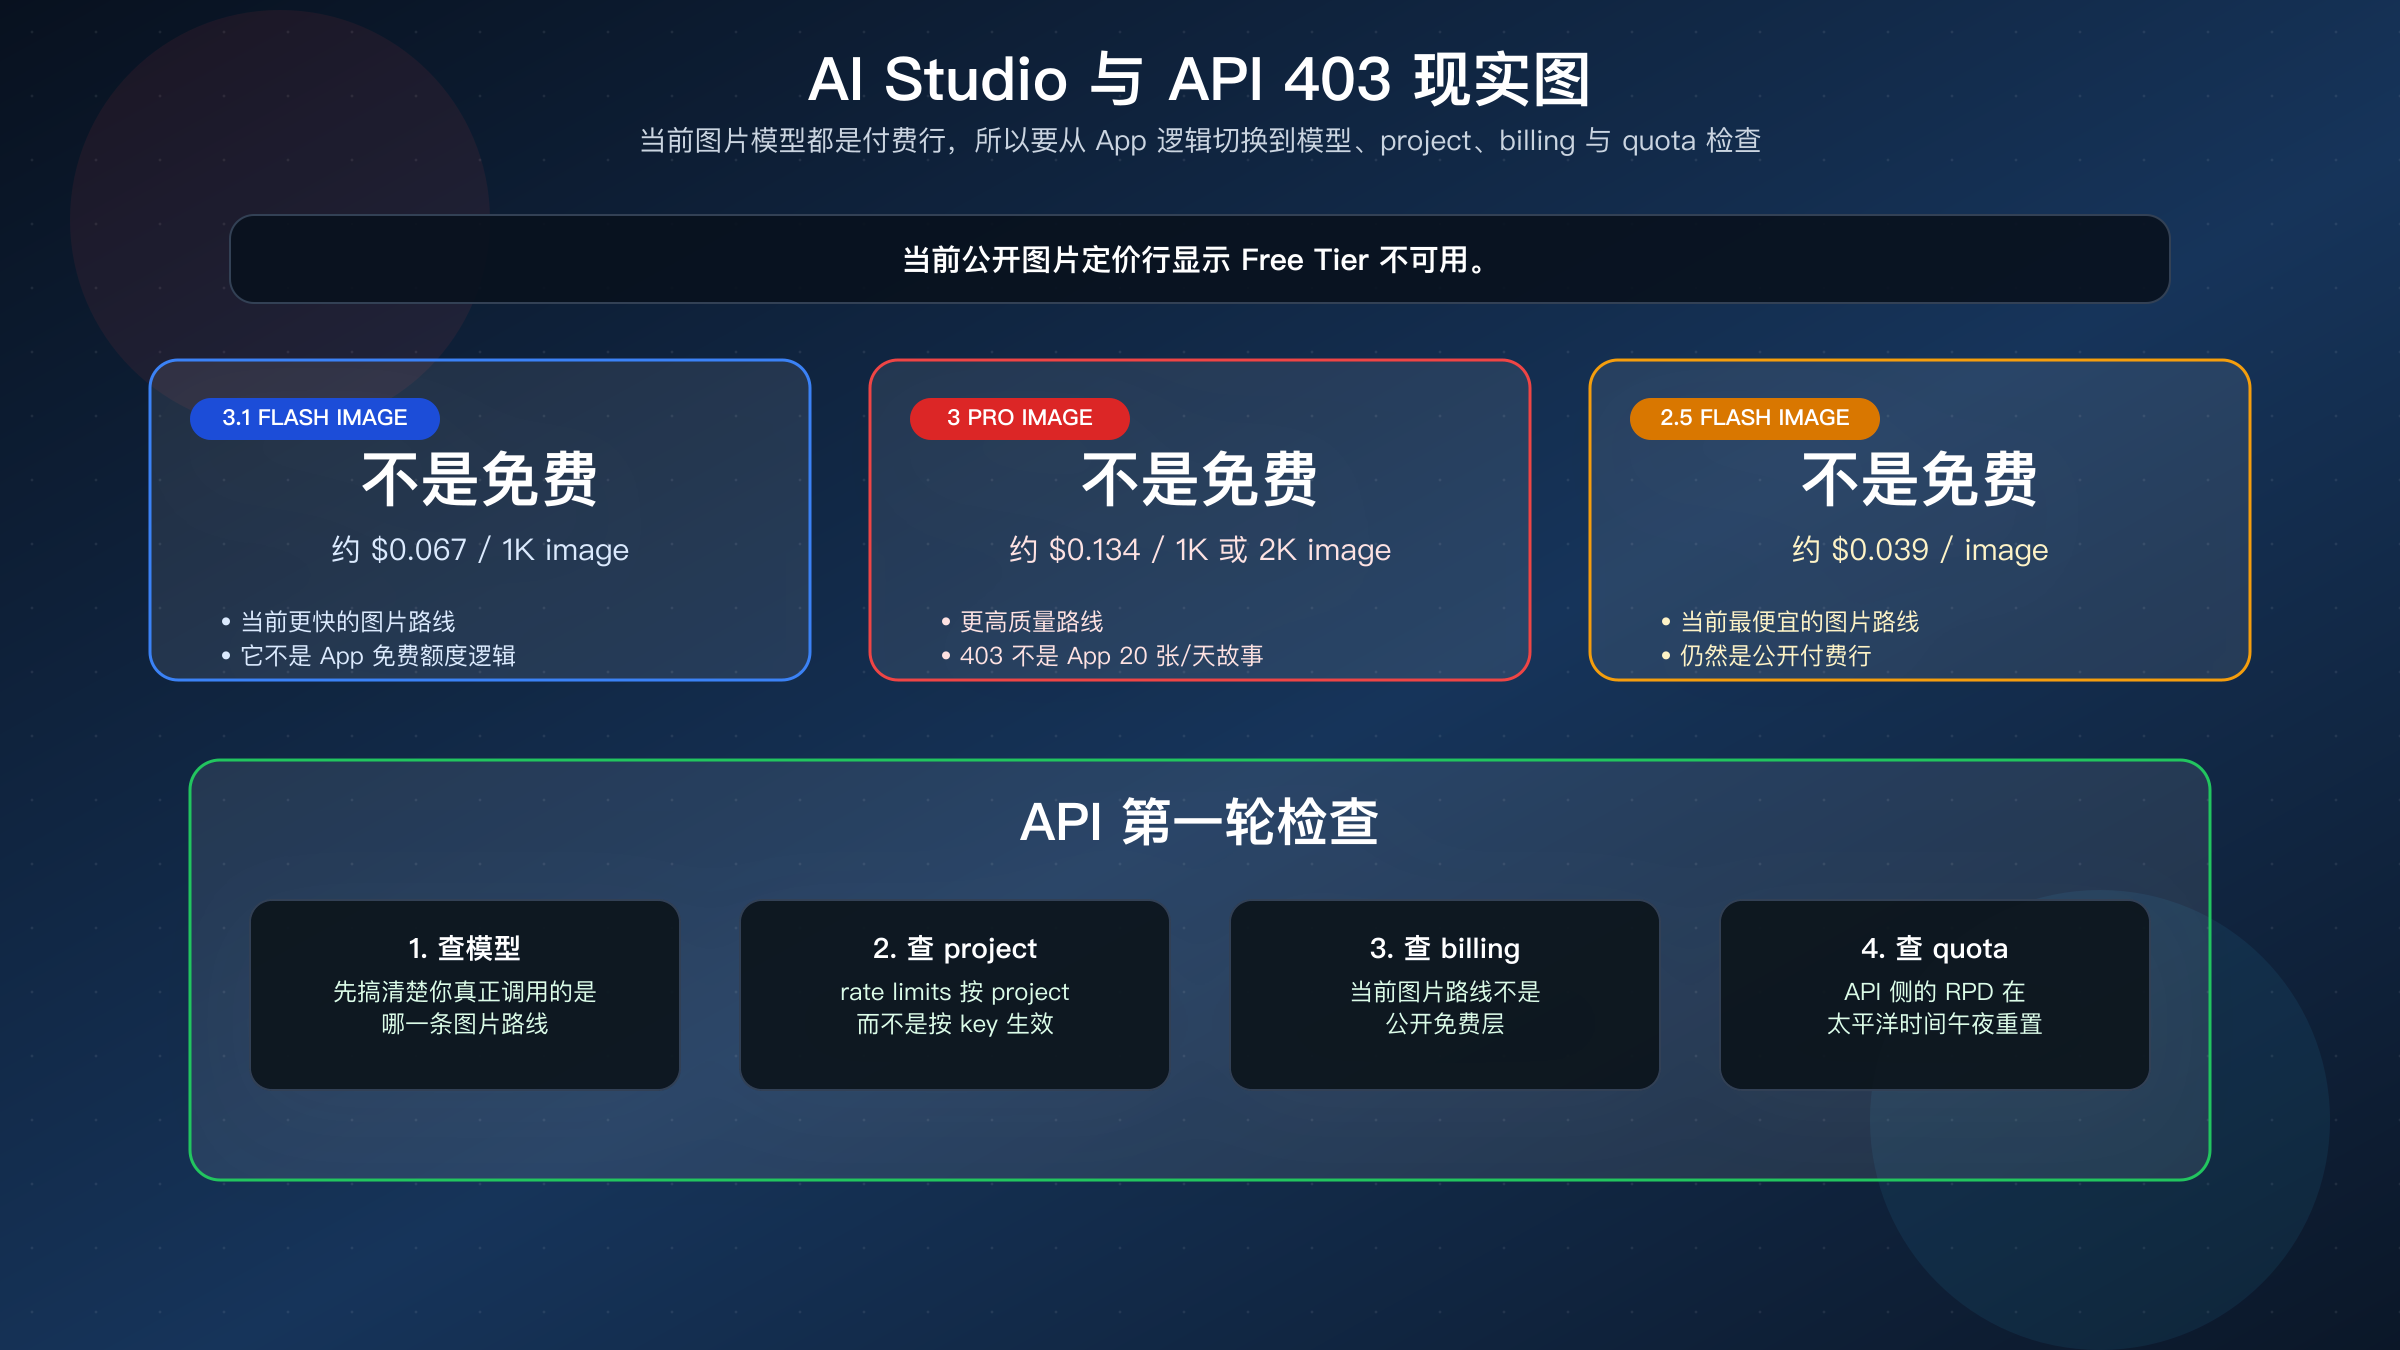
Task: Click the $0.134 / 1K 或 2K image price
Action: (1200, 549)
